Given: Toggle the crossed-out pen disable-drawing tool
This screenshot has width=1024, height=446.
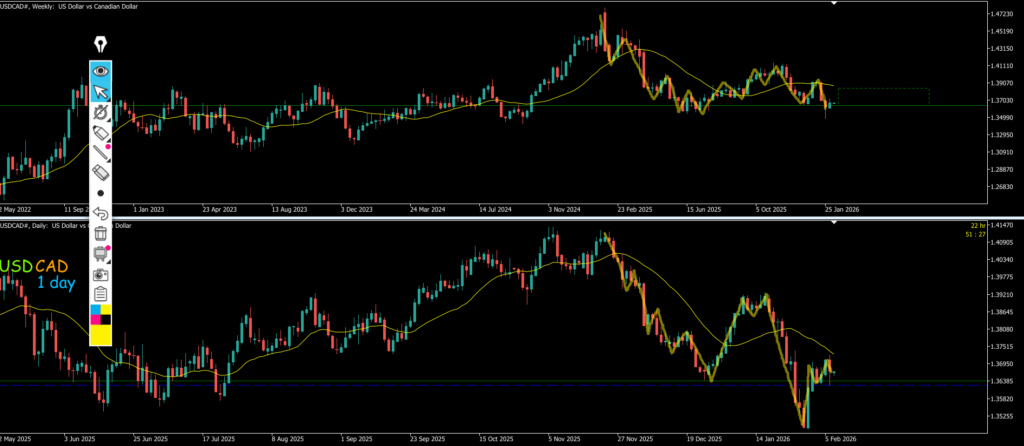Looking at the screenshot, I should tap(101, 115).
